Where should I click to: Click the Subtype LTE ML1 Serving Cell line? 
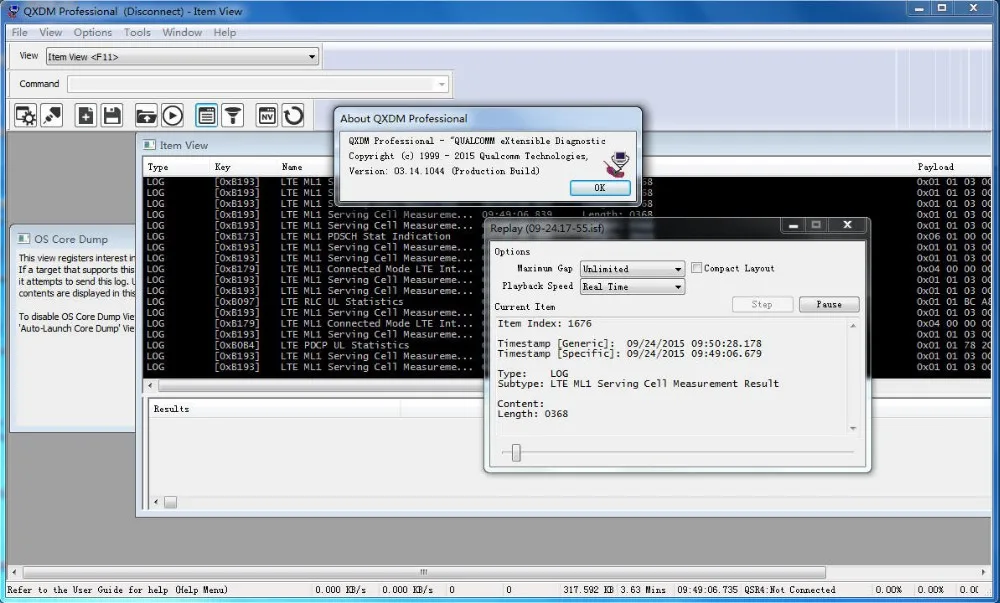[638, 384]
